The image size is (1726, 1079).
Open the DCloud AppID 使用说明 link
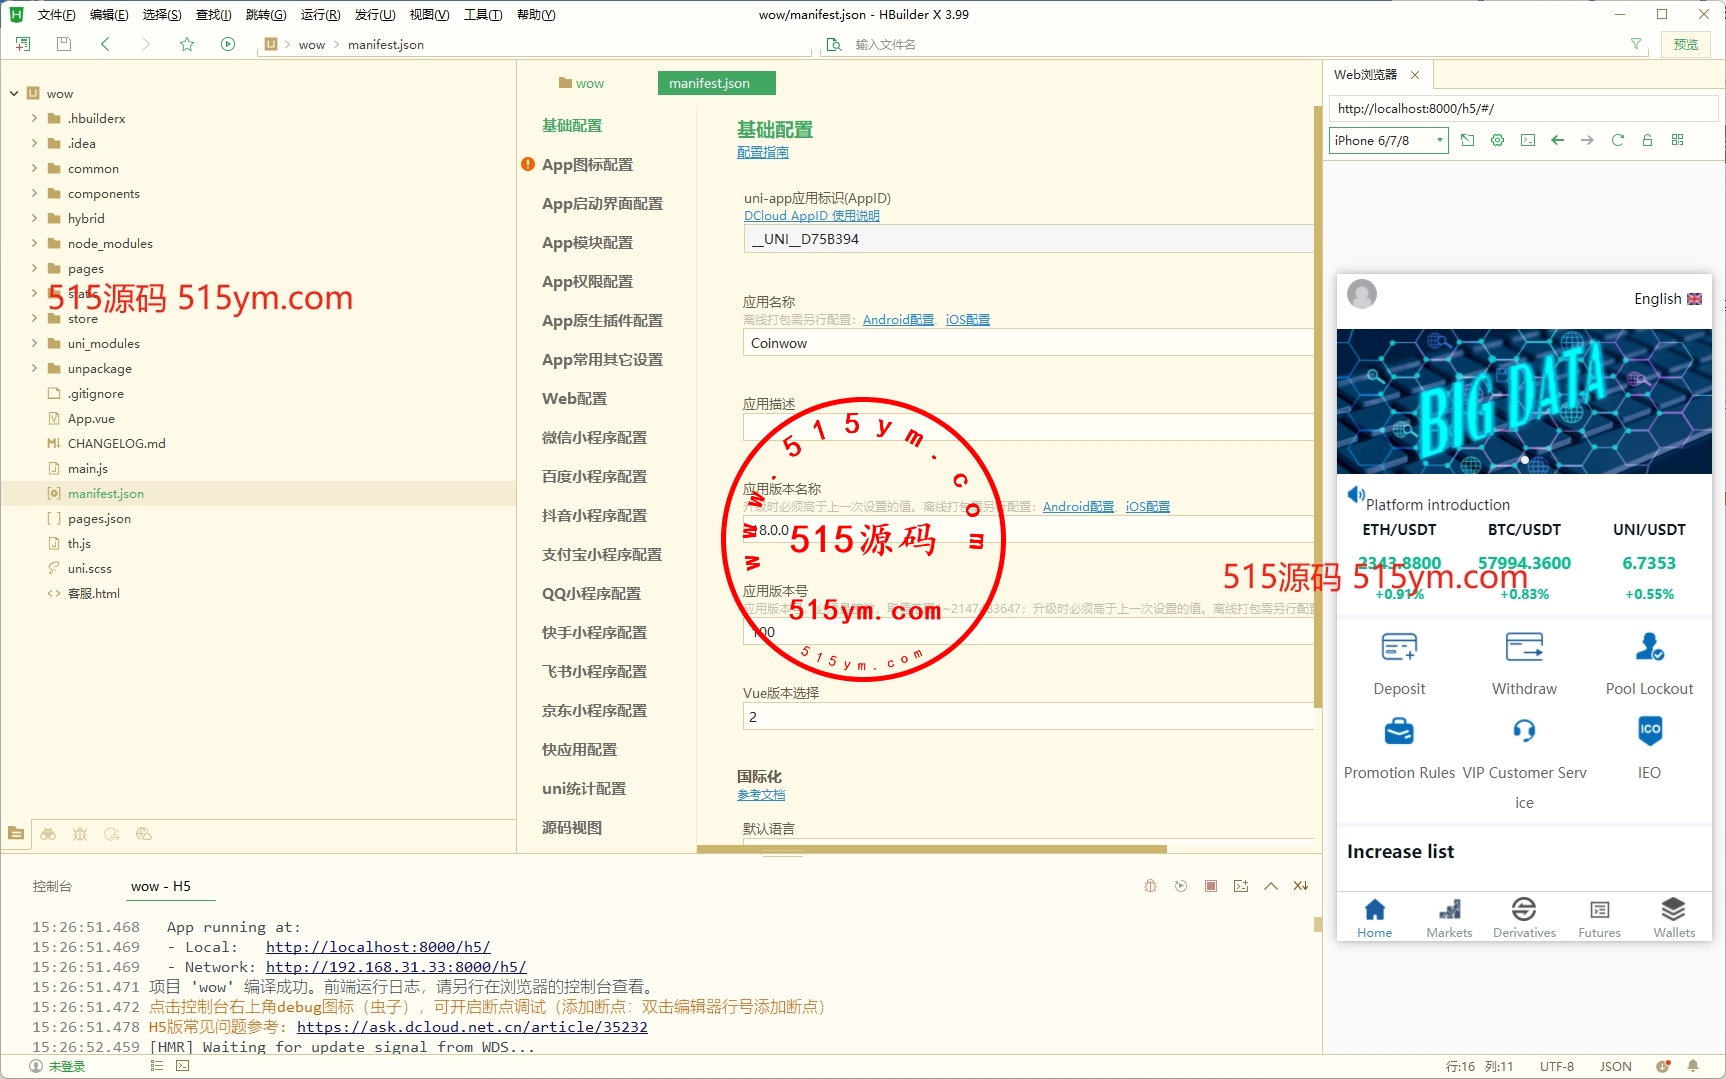point(811,216)
